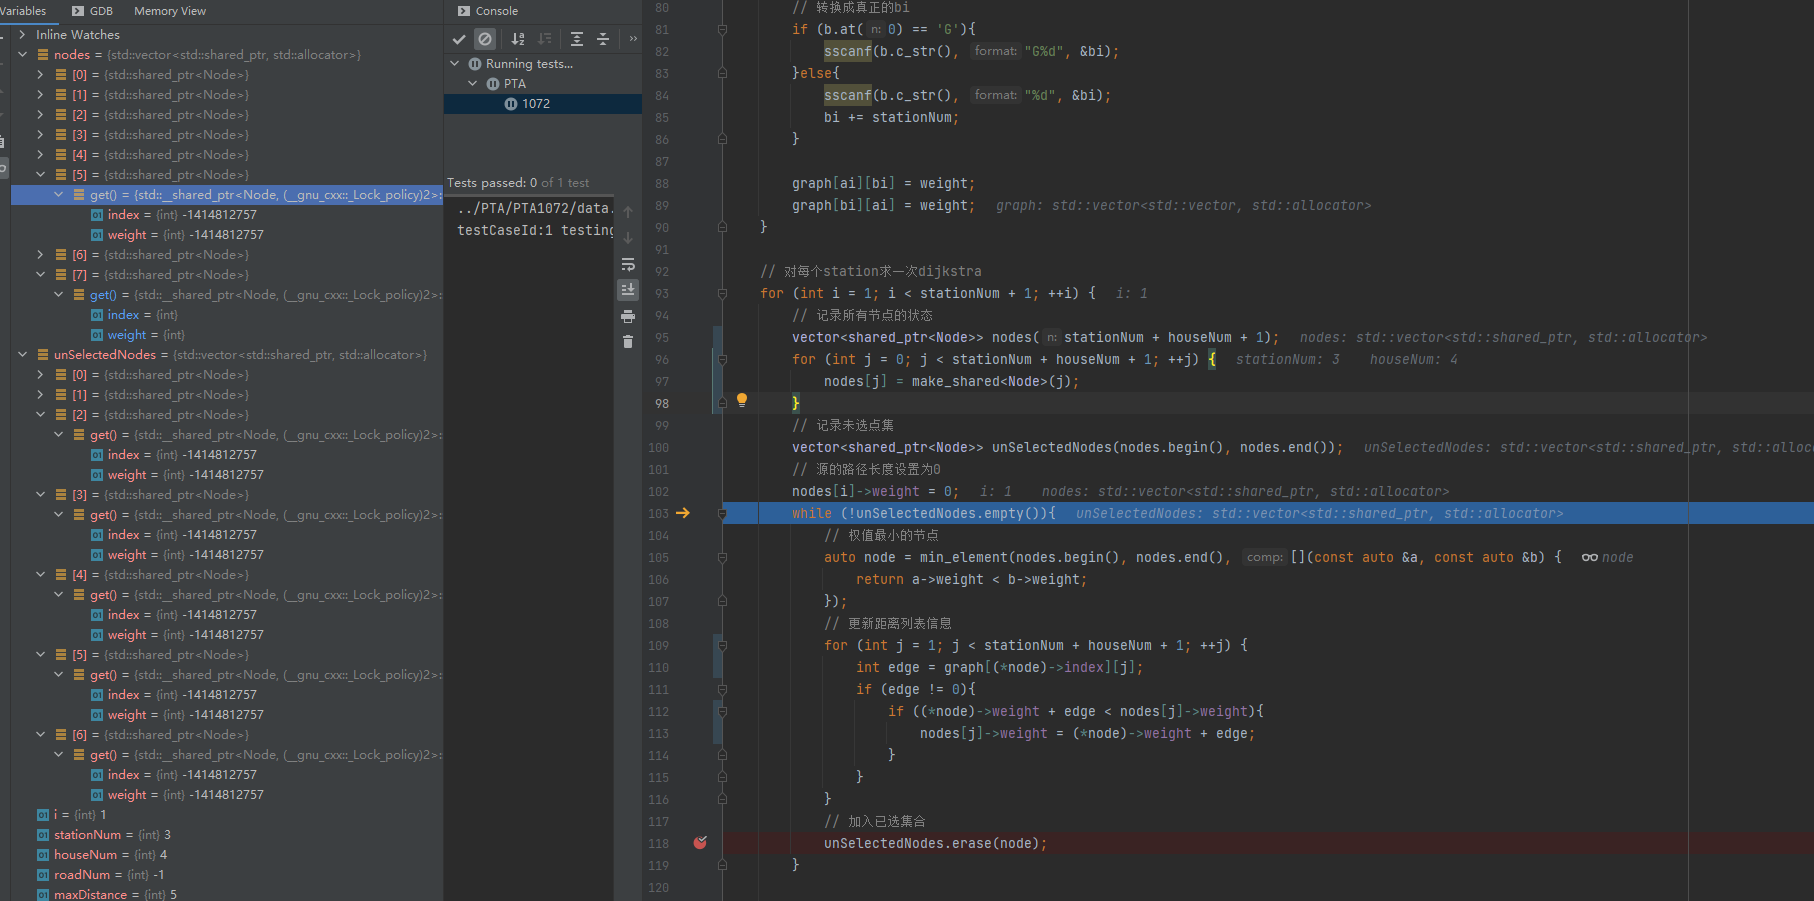Show more test toolbar actions chevron

pos(633,39)
